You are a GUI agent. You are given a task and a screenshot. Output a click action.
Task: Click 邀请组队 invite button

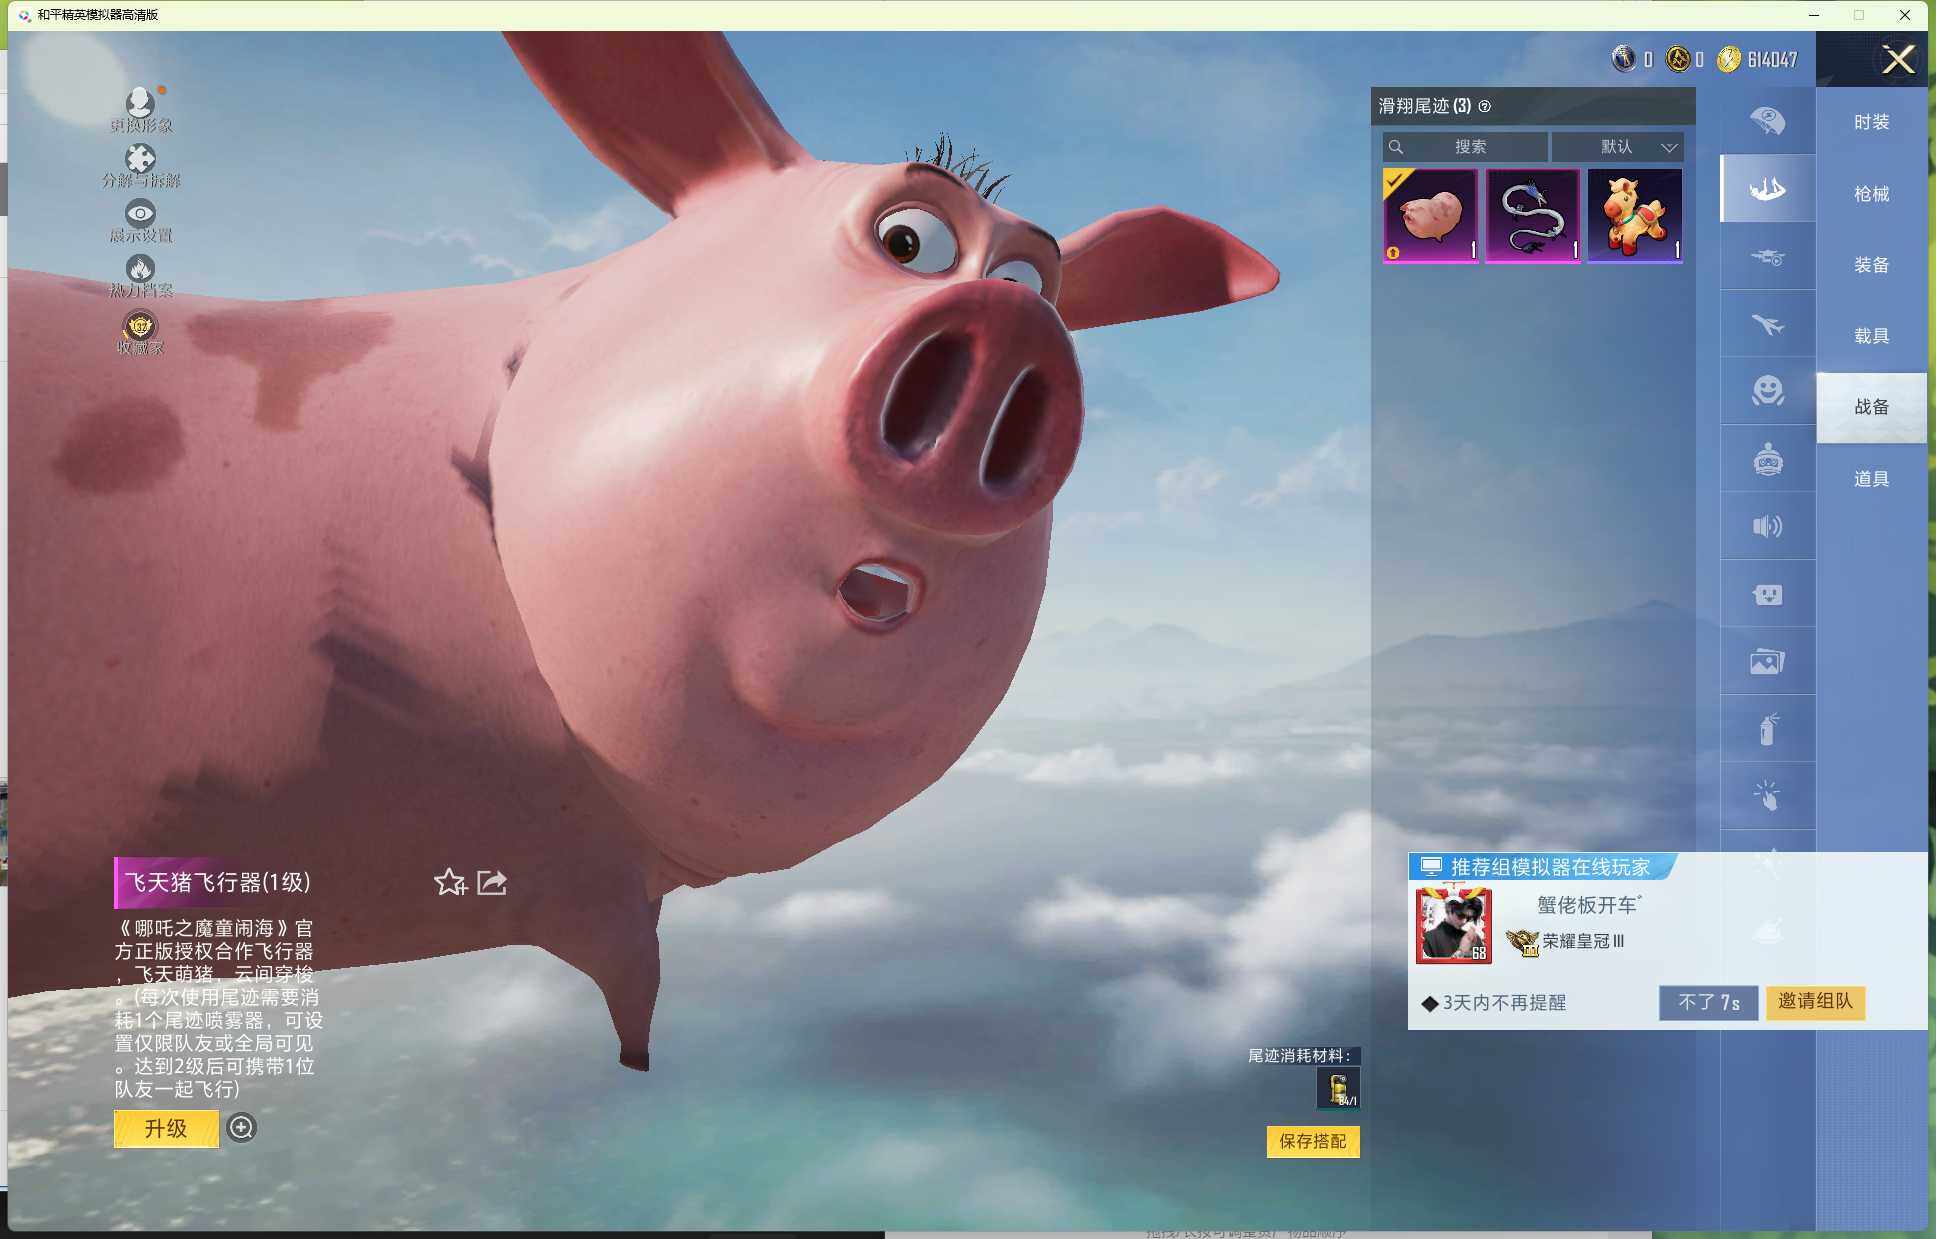(x=1814, y=1002)
